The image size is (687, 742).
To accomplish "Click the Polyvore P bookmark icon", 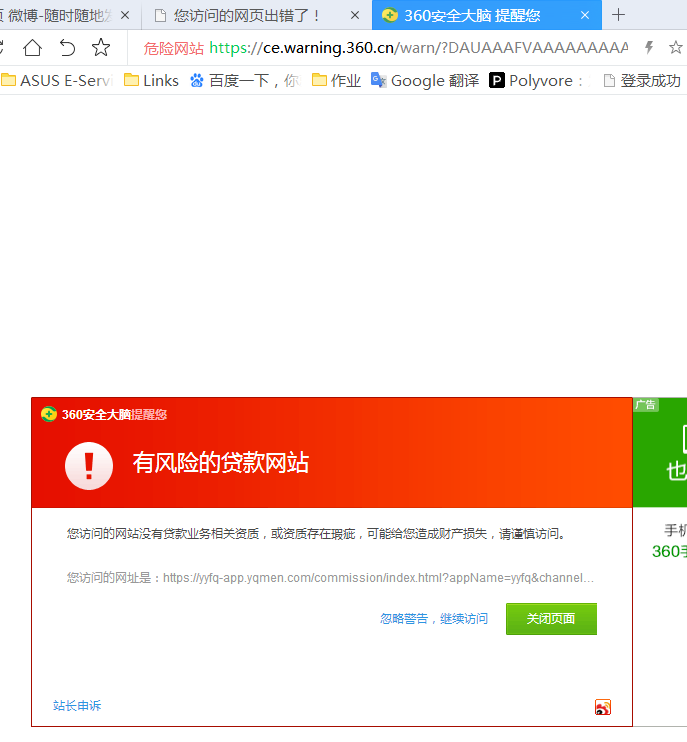I will [x=497, y=80].
